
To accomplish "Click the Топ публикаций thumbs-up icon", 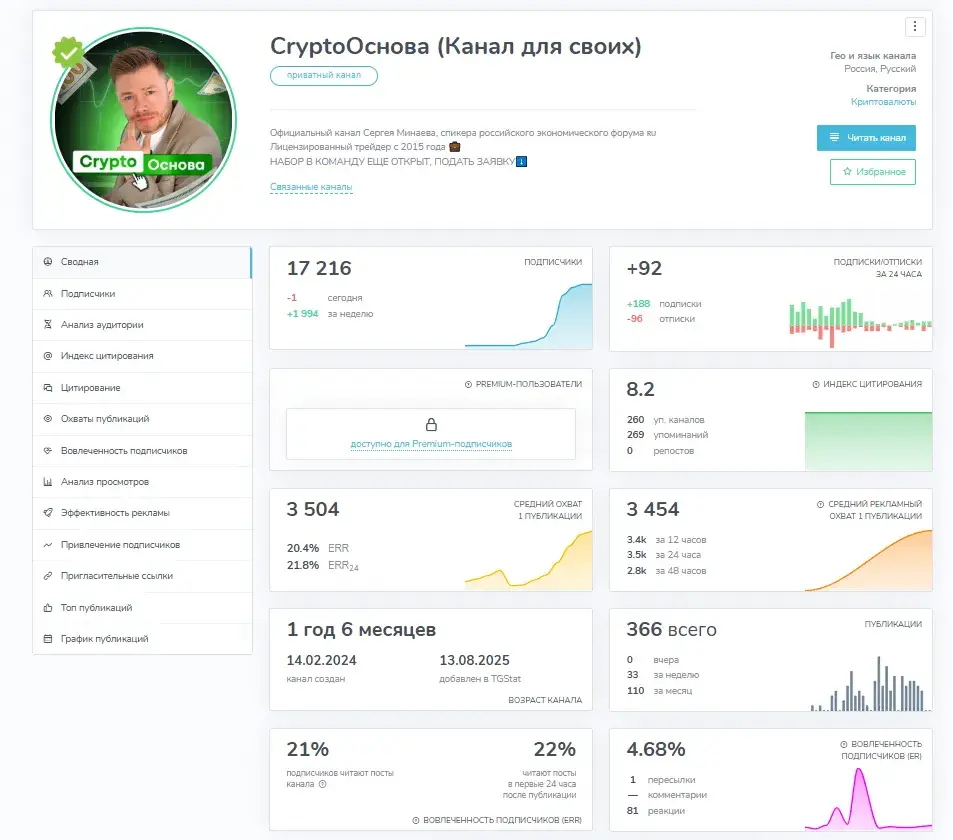I will (48, 608).
